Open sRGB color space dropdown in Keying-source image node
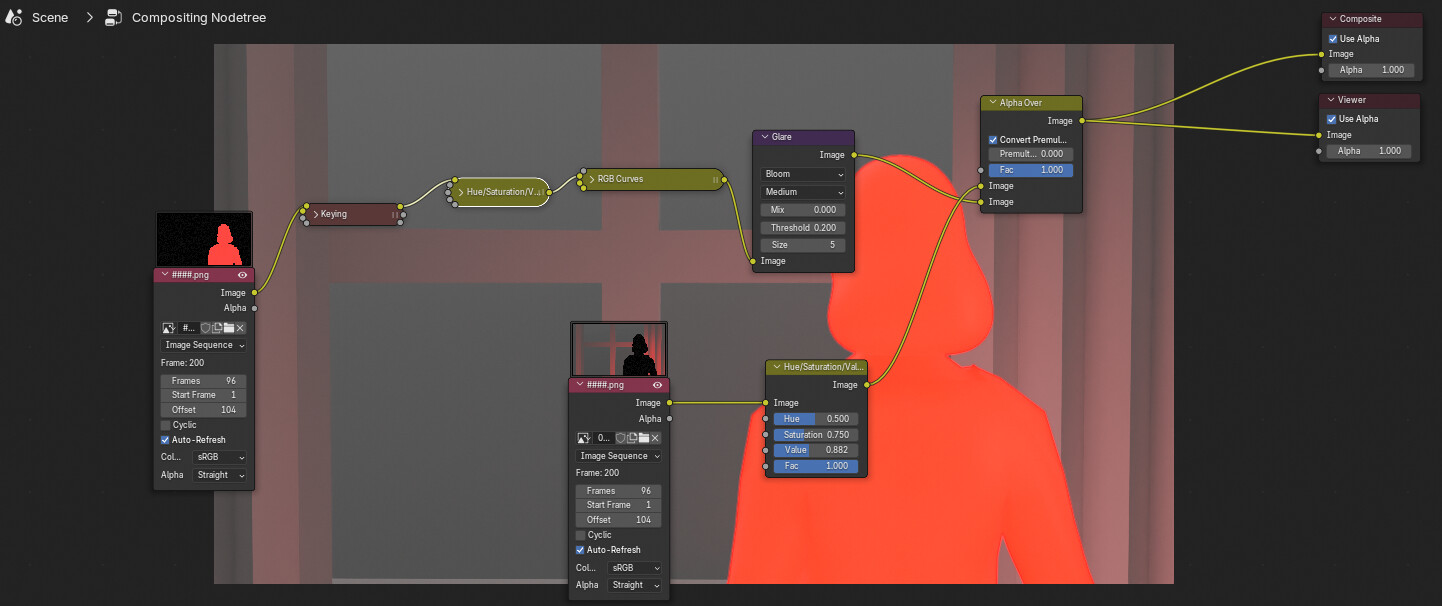Viewport: 1442px width, 606px height. pos(219,457)
